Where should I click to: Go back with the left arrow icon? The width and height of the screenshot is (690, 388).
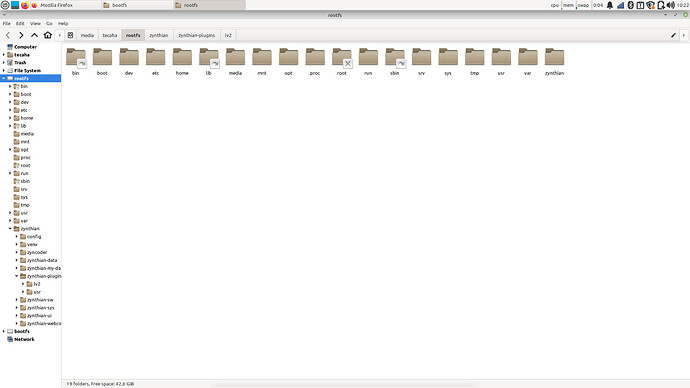(8, 35)
